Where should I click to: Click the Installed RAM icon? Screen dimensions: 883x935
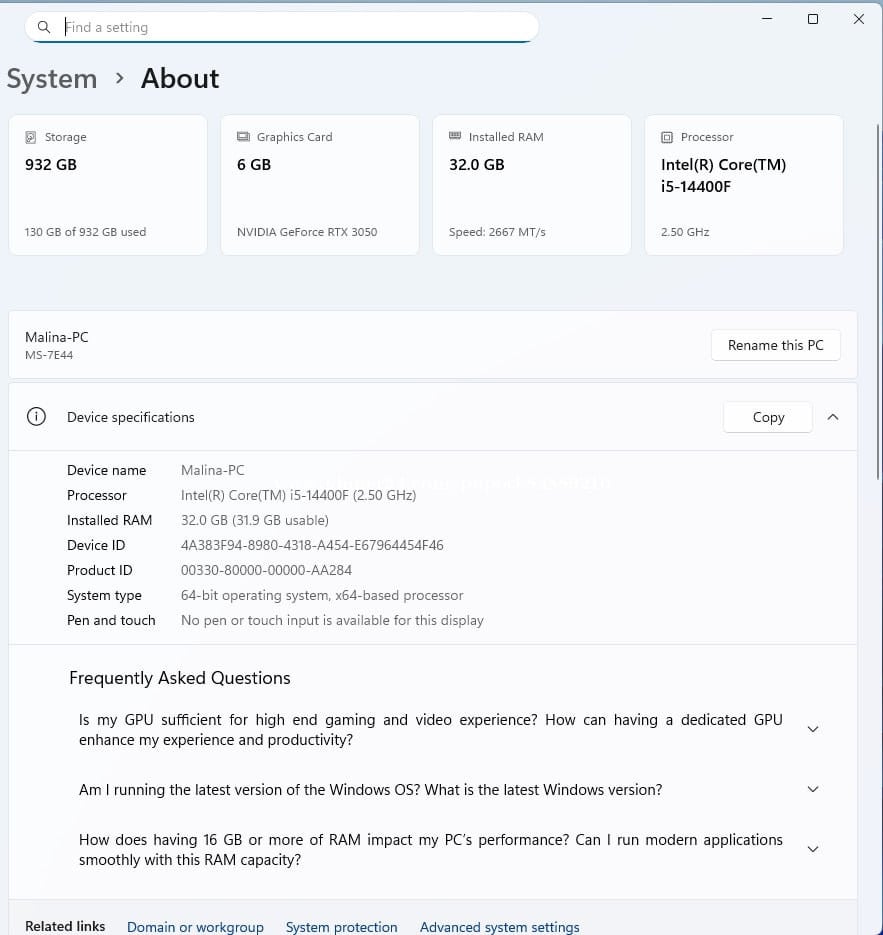tap(455, 137)
